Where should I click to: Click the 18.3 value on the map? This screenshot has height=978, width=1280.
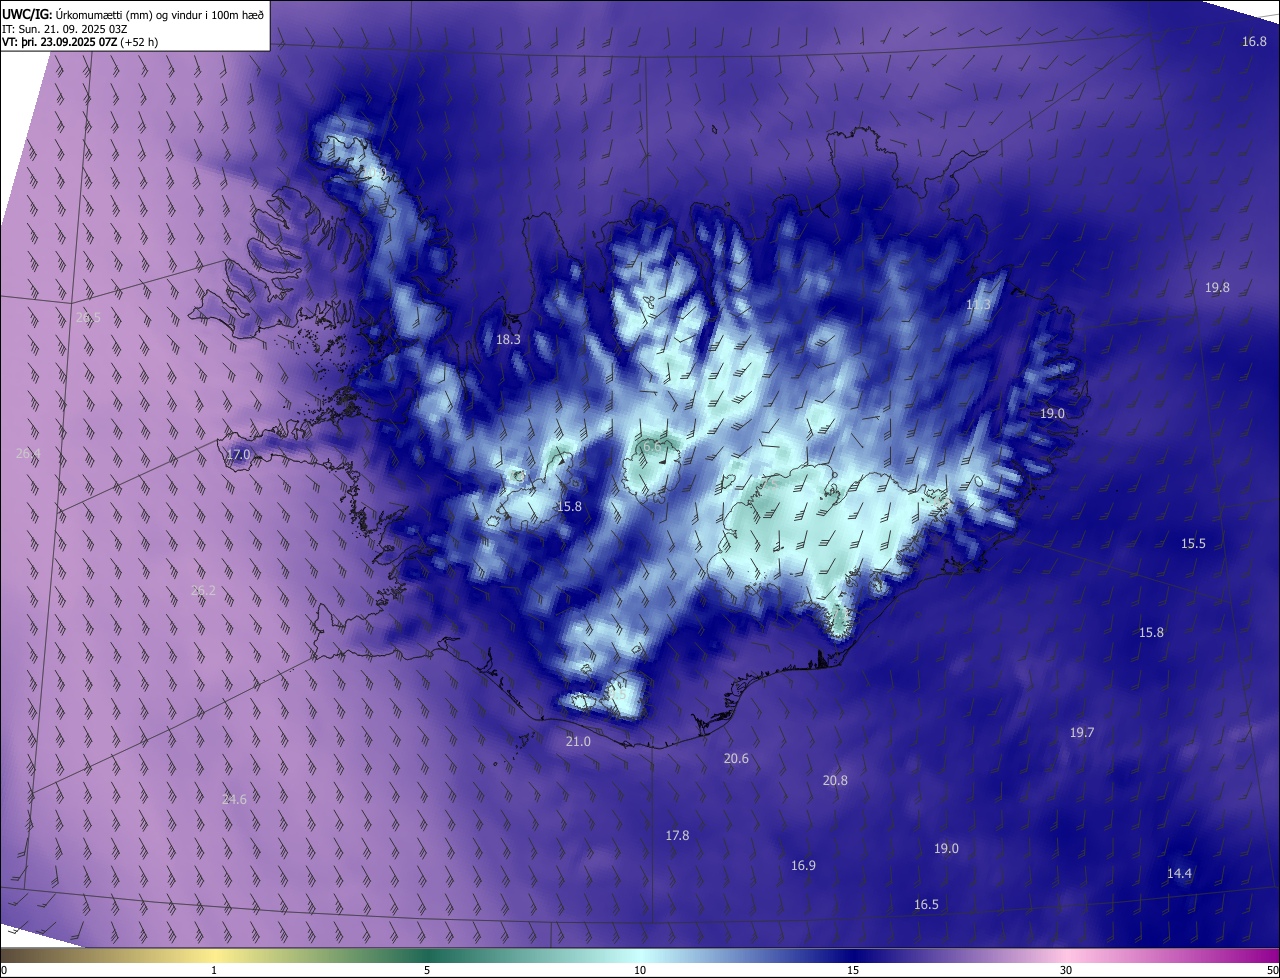[x=508, y=339]
